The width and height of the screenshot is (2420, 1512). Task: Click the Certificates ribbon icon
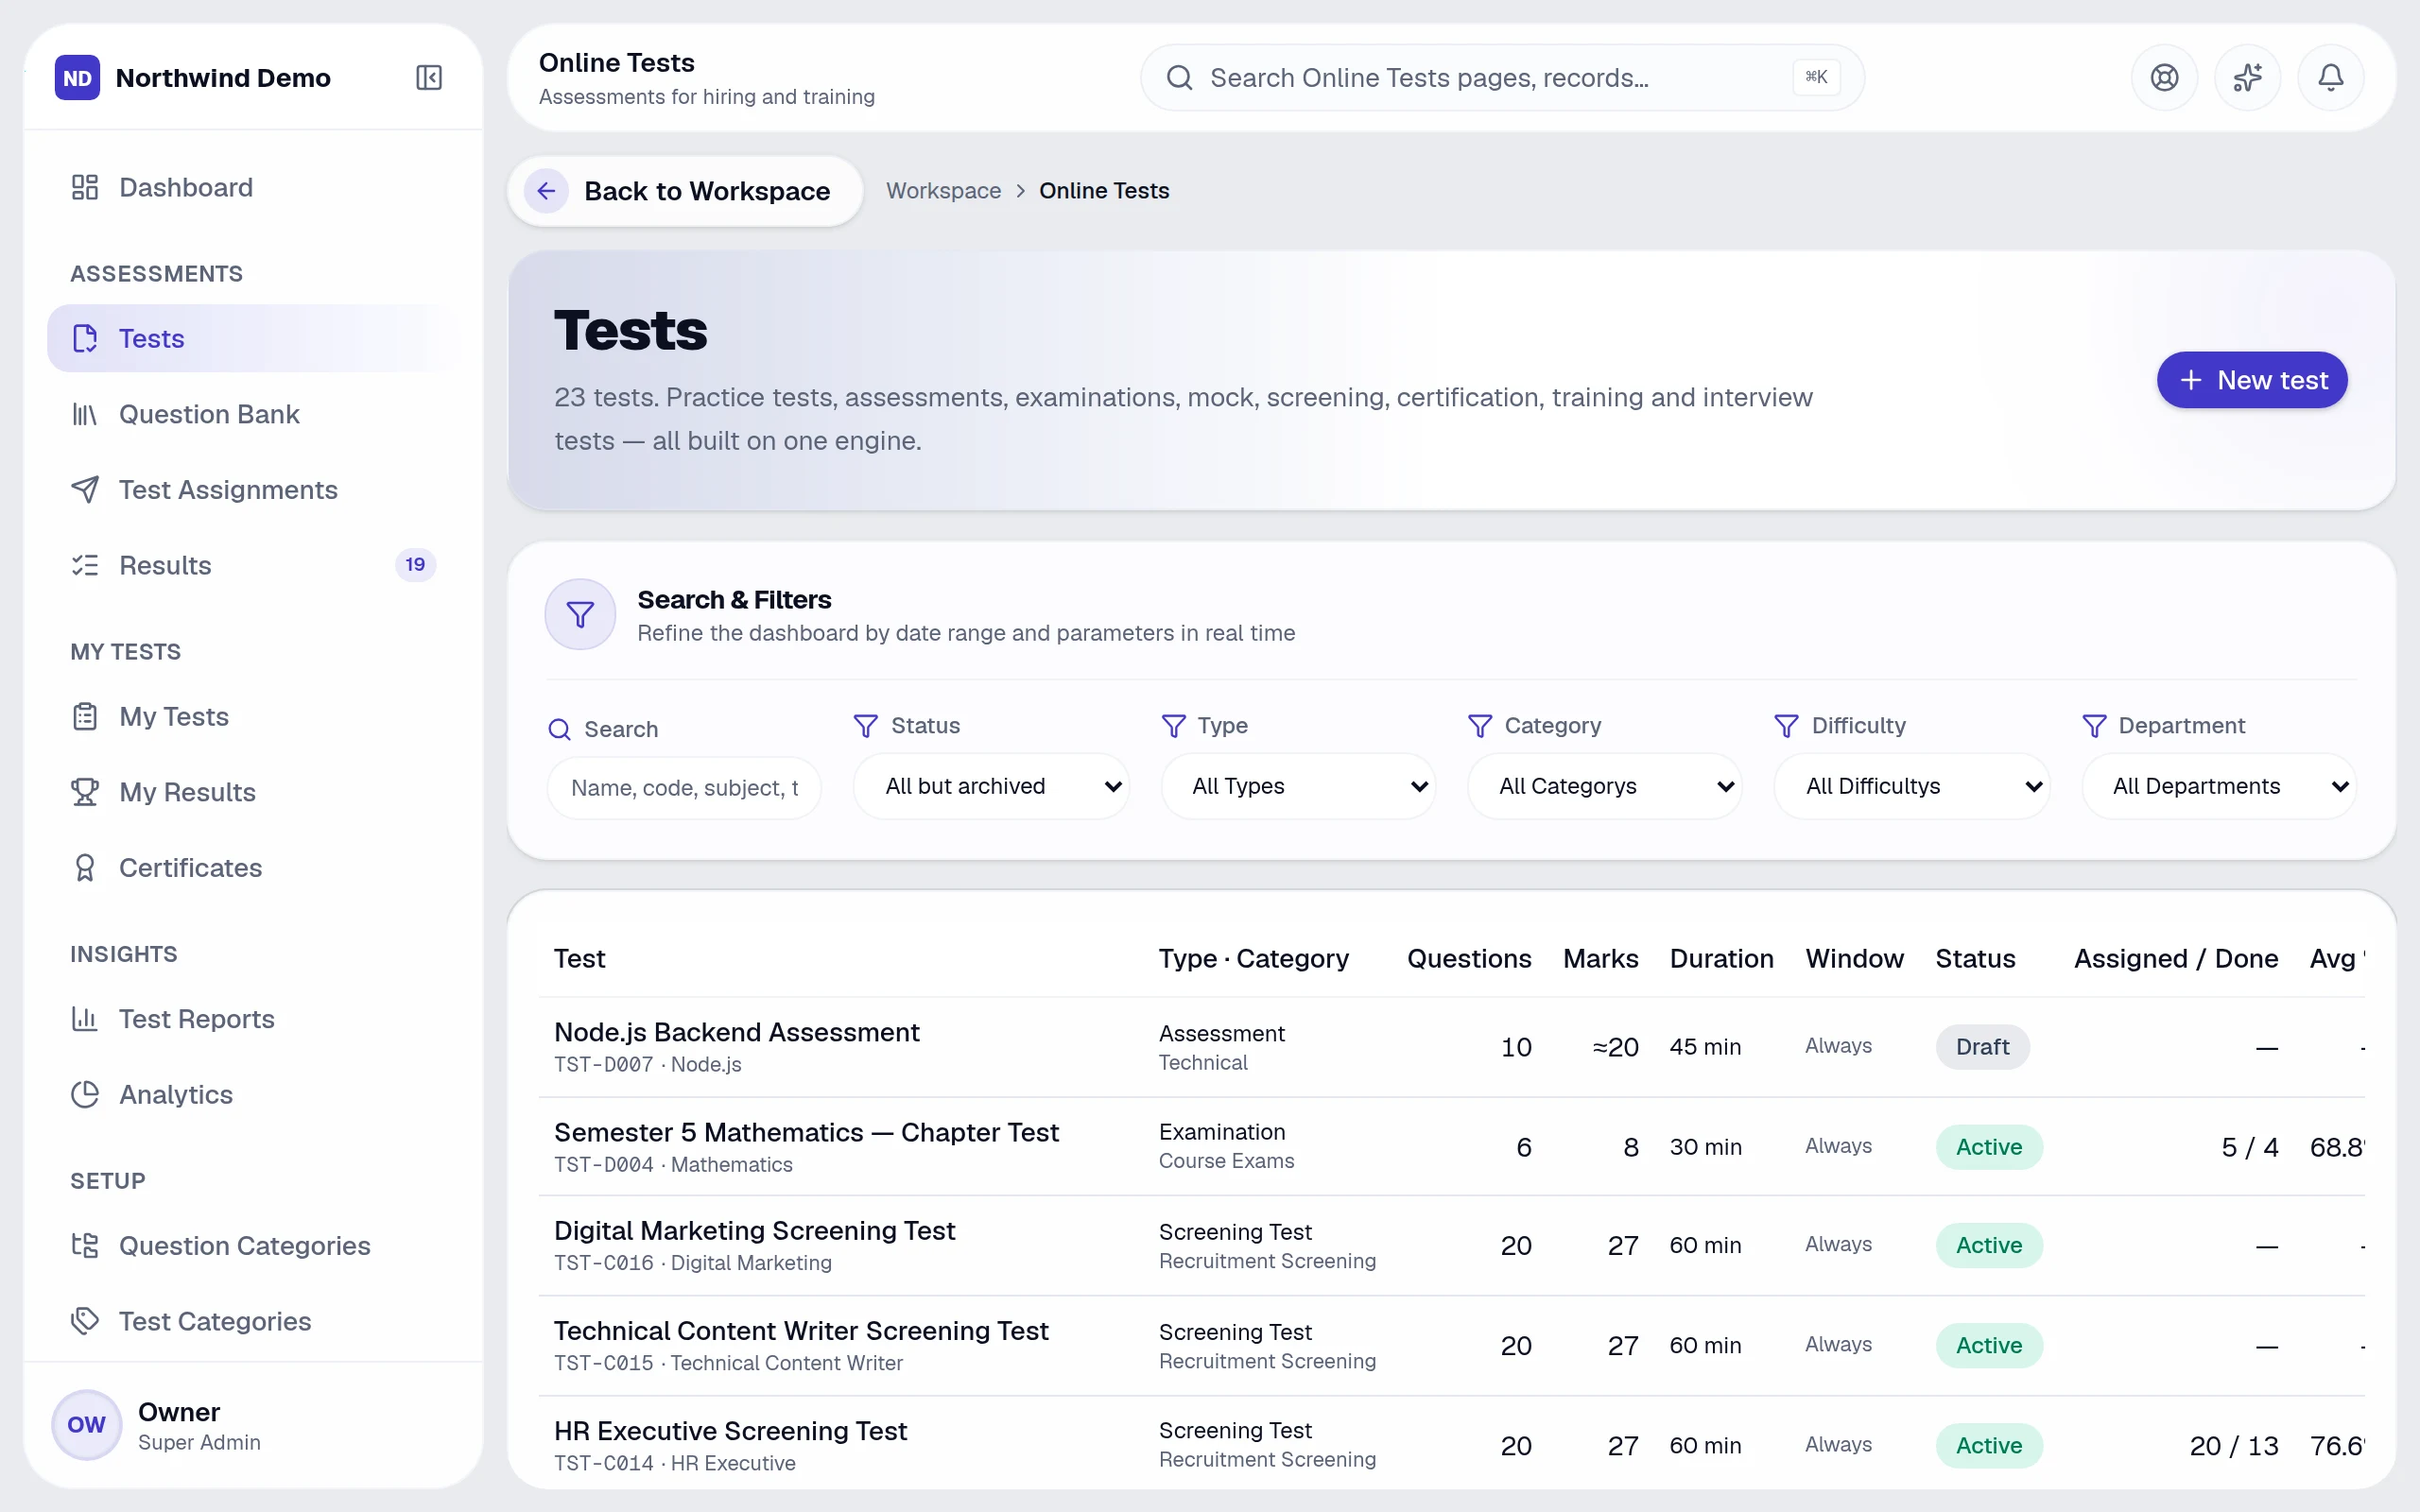85,868
